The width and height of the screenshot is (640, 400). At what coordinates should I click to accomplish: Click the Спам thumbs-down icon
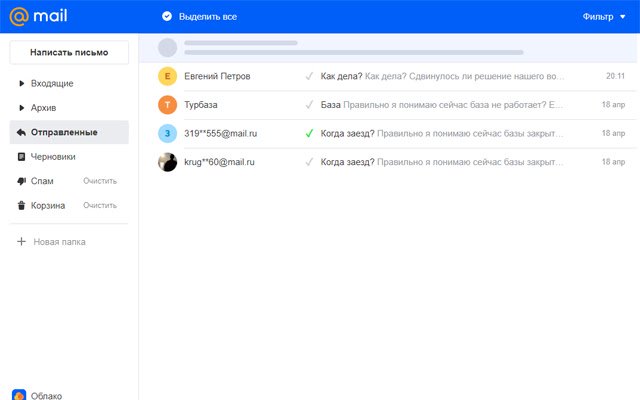[21, 181]
